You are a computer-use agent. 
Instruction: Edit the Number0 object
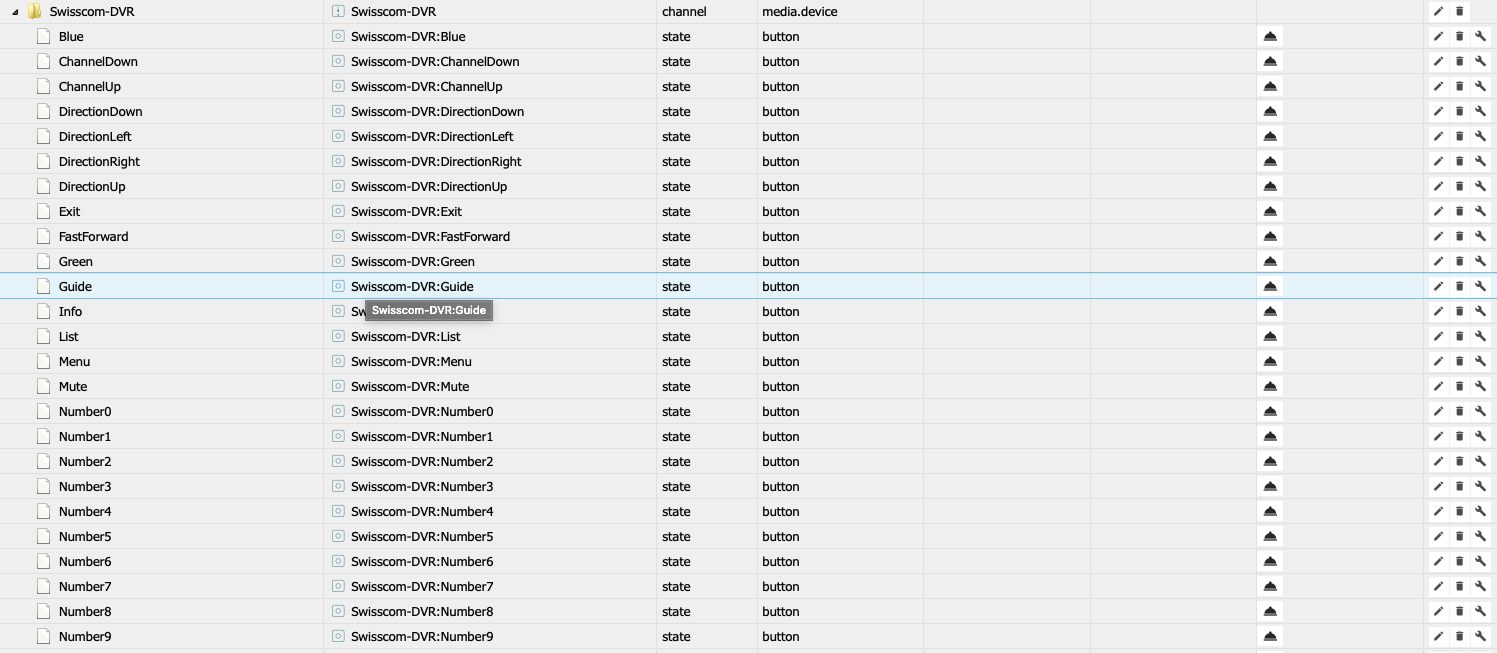[x=1438, y=411]
